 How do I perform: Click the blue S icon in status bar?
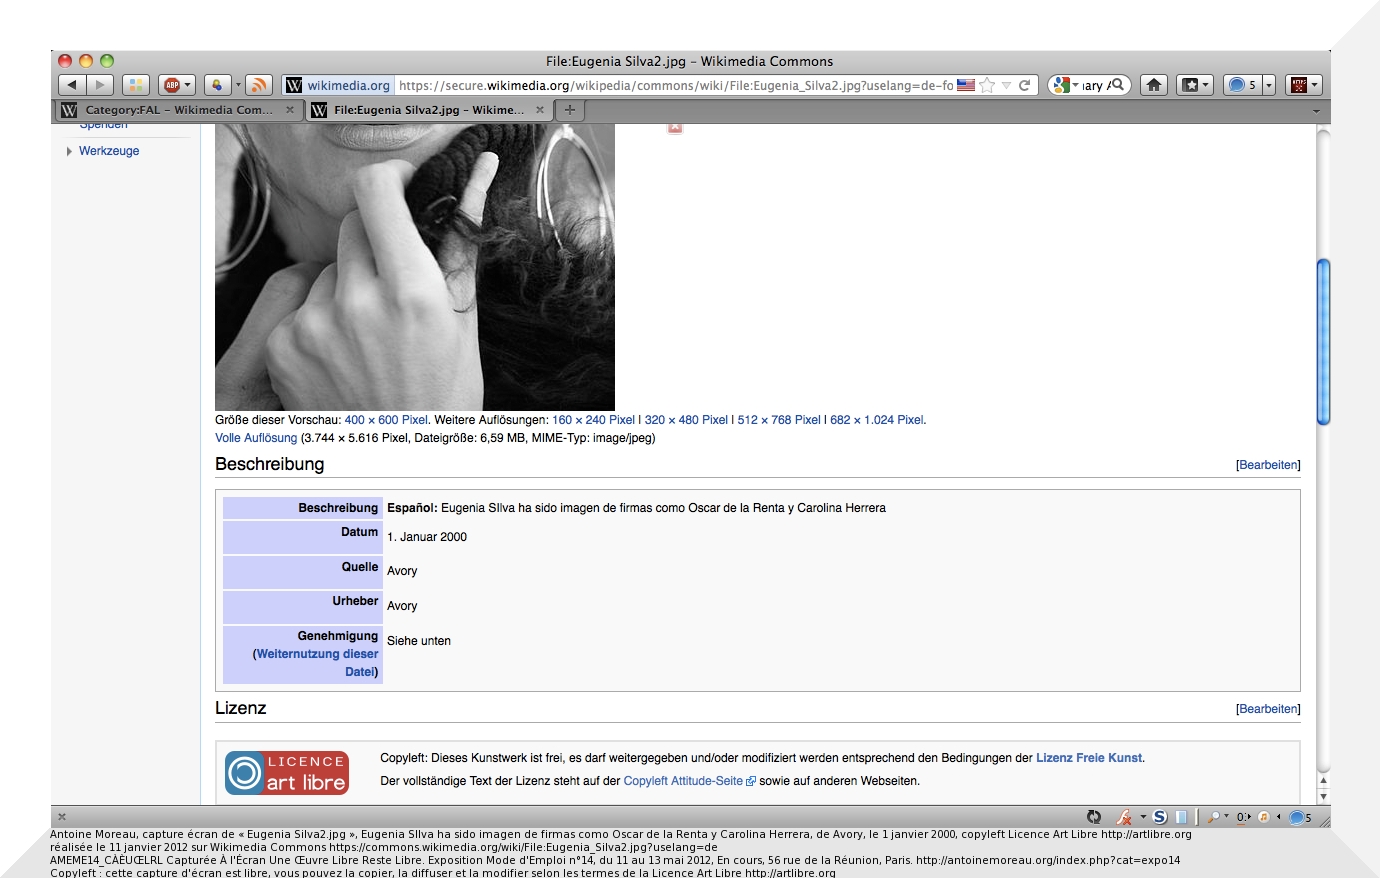click(1160, 817)
